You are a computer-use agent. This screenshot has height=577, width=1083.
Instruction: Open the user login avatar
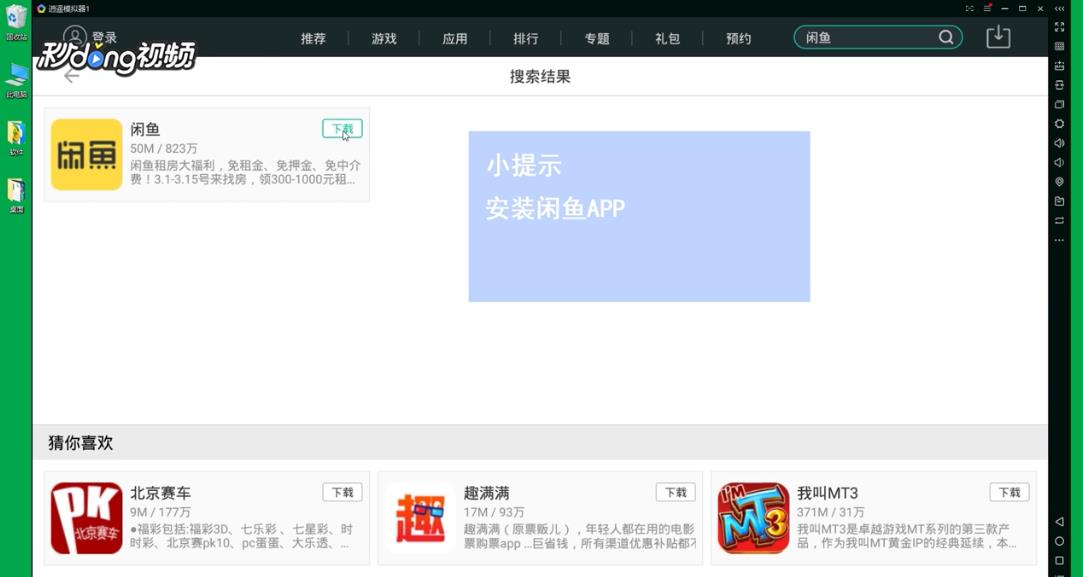pos(75,37)
